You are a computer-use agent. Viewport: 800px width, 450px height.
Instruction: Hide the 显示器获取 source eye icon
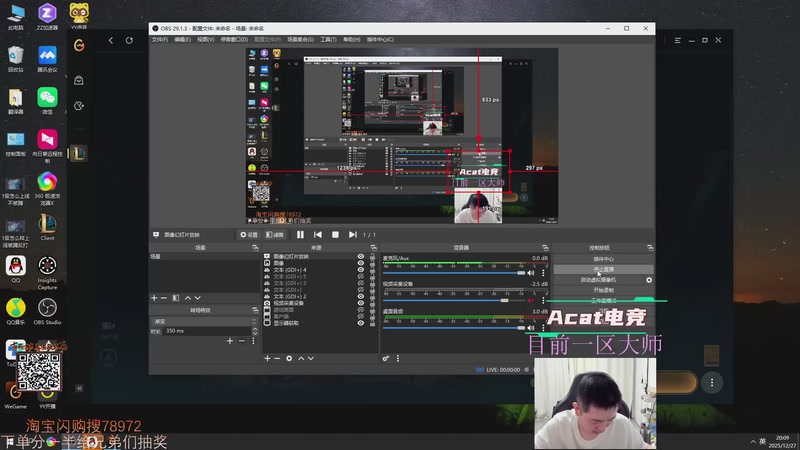click(361, 323)
